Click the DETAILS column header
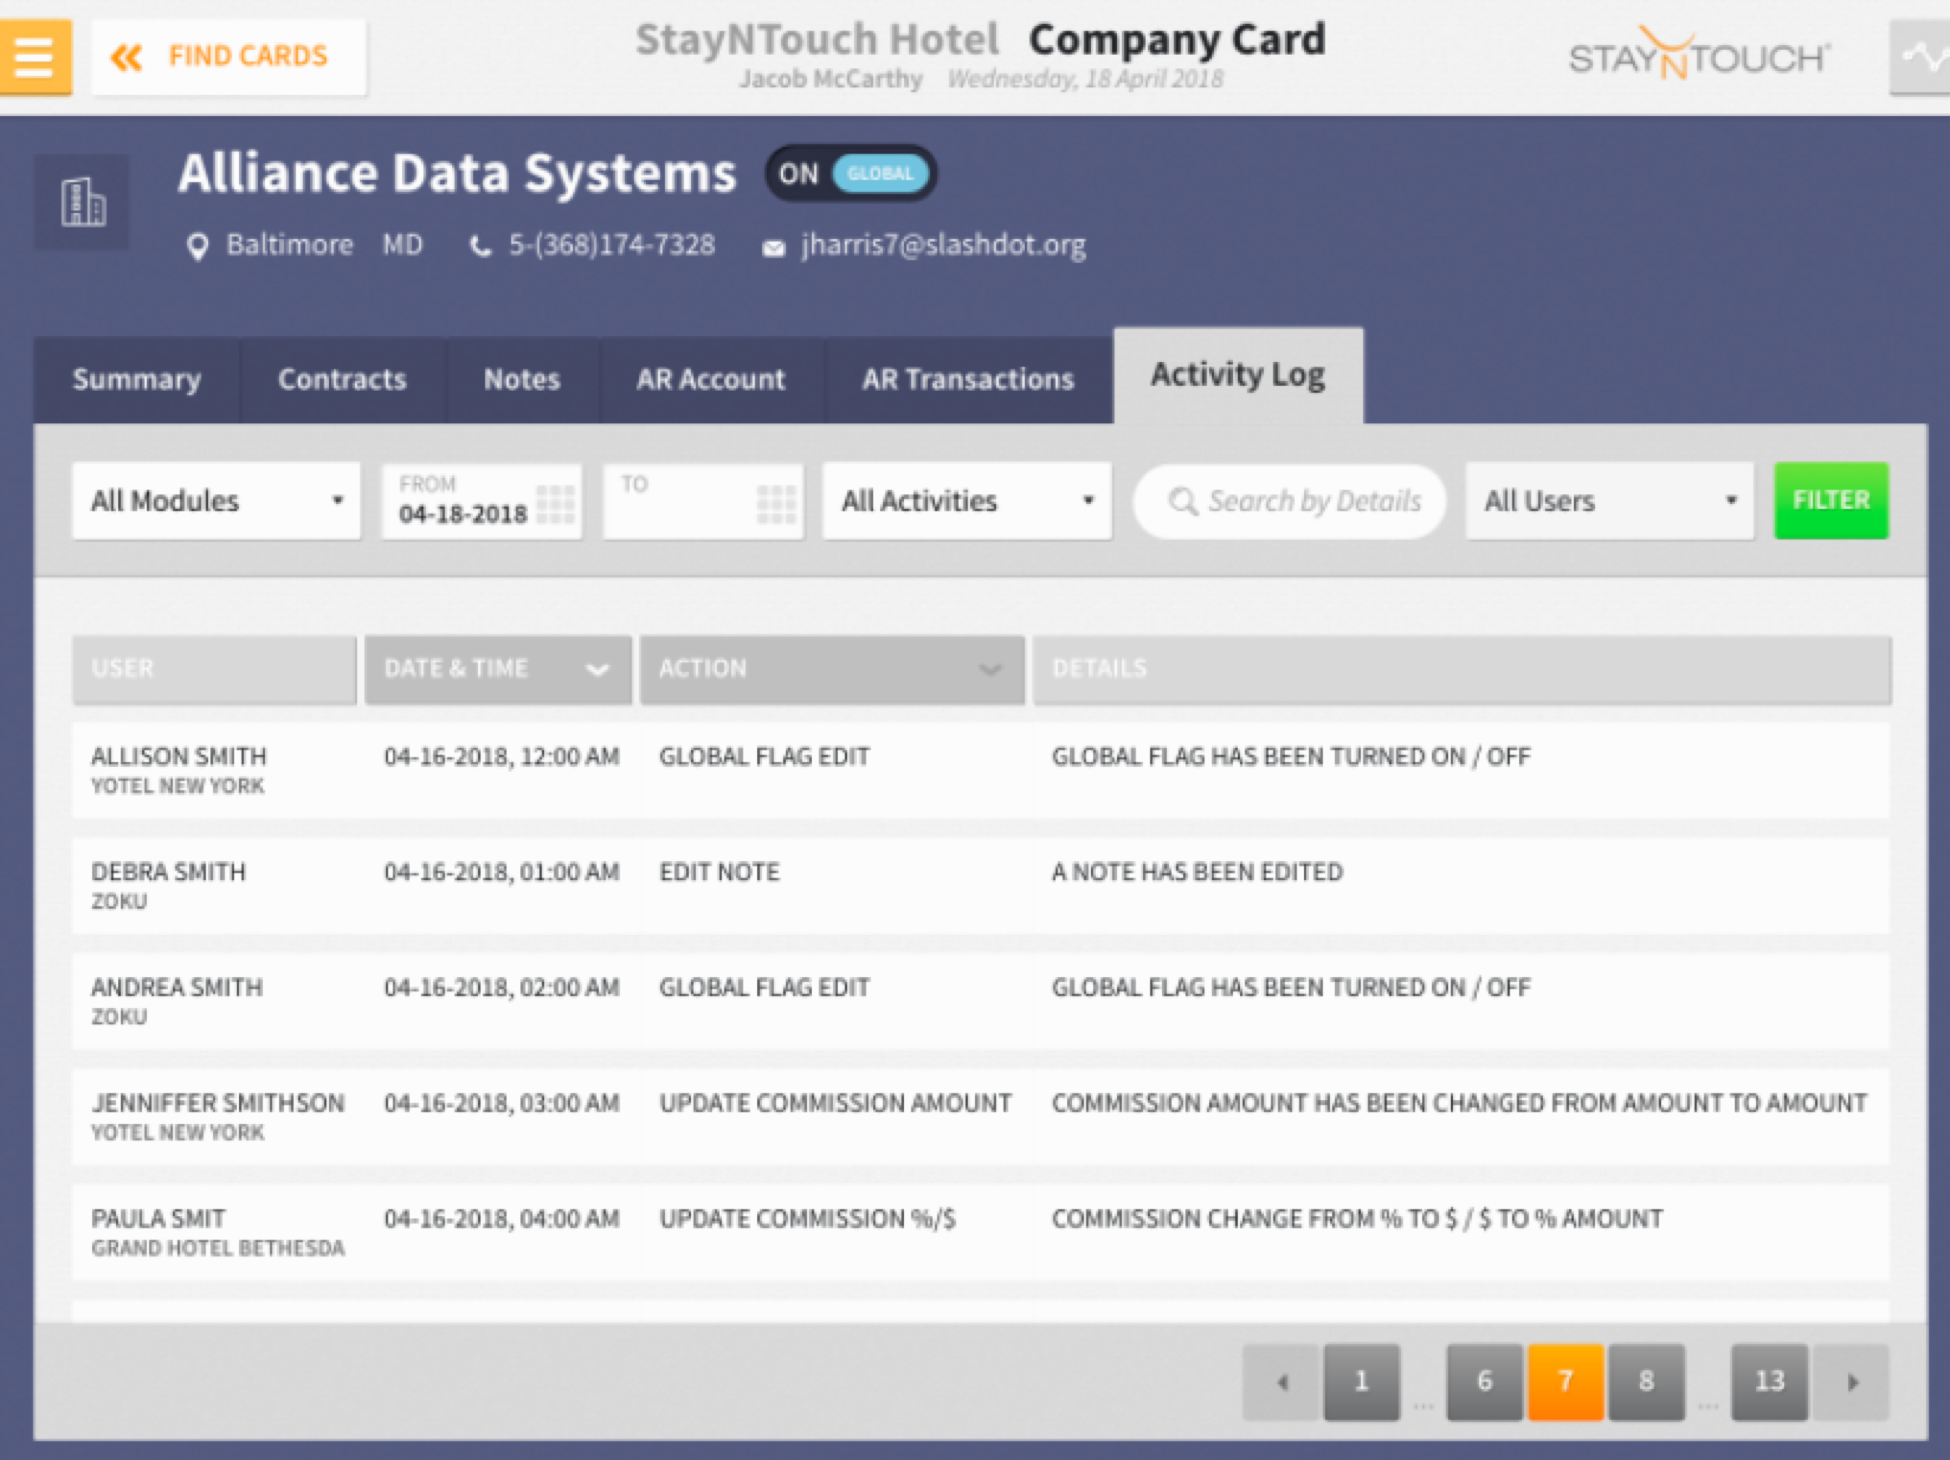This screenshot has width=1950, height=1460. click(x=1462, y=669)
